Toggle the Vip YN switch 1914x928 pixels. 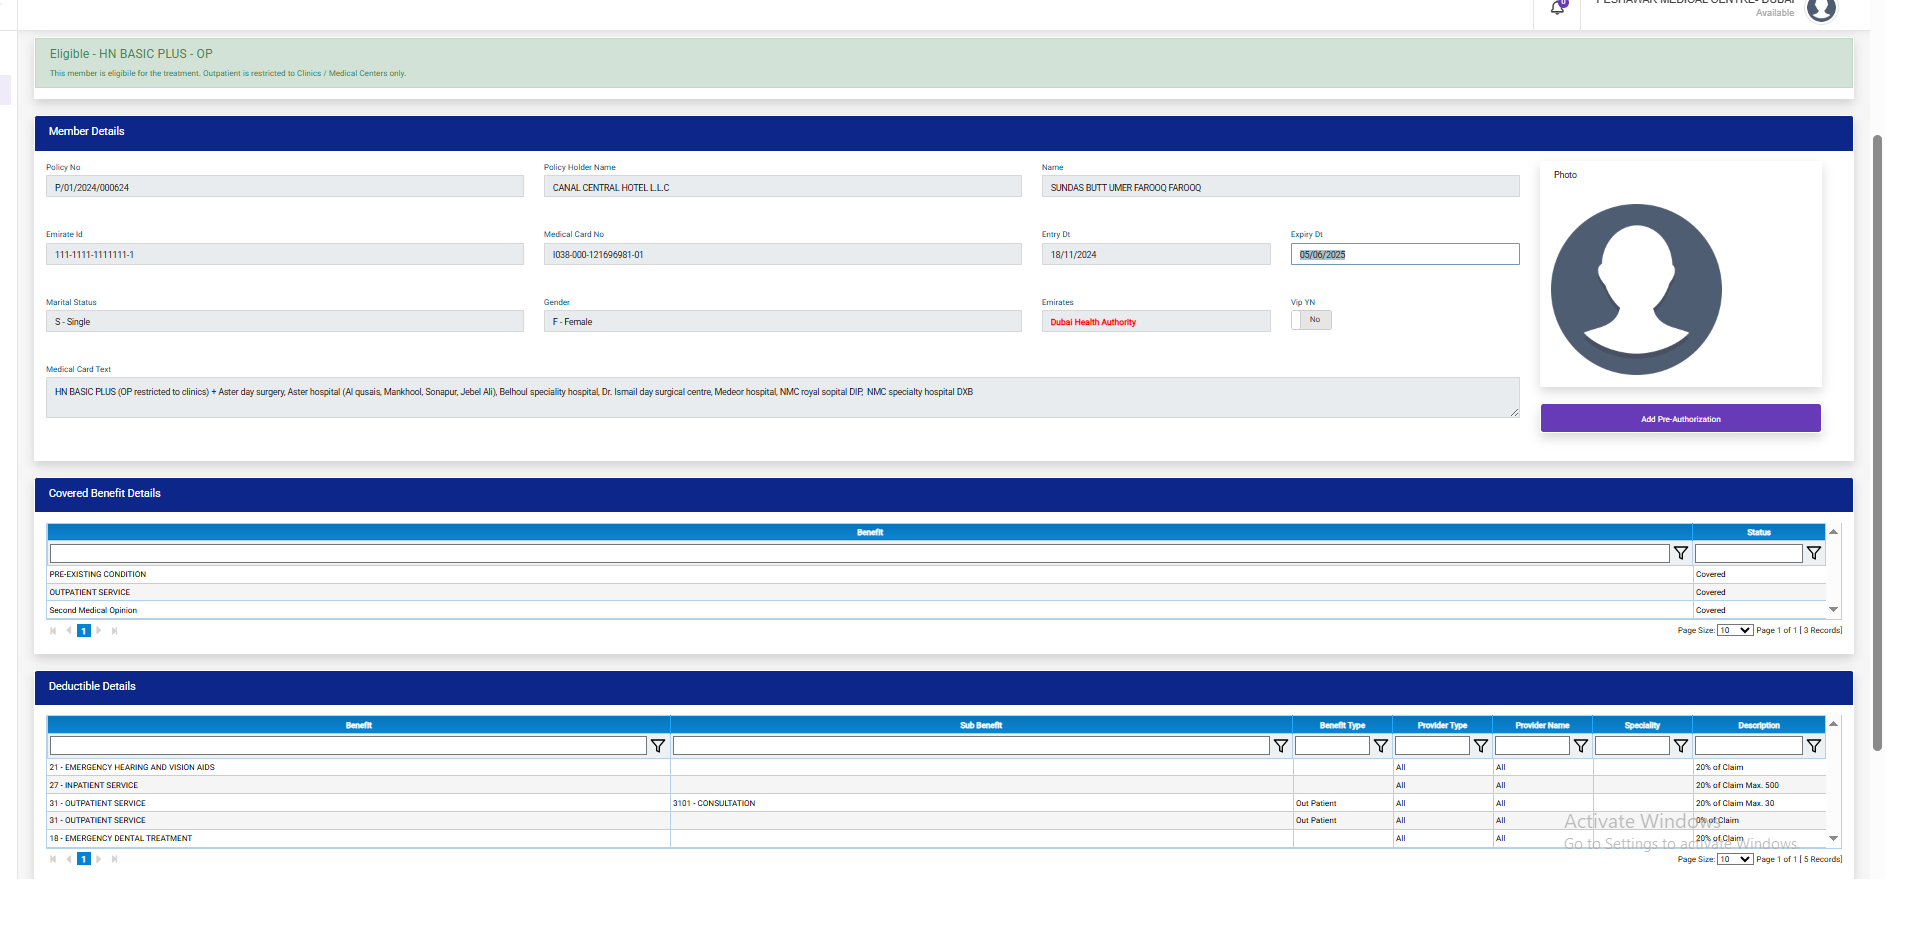coord(1311,320)
